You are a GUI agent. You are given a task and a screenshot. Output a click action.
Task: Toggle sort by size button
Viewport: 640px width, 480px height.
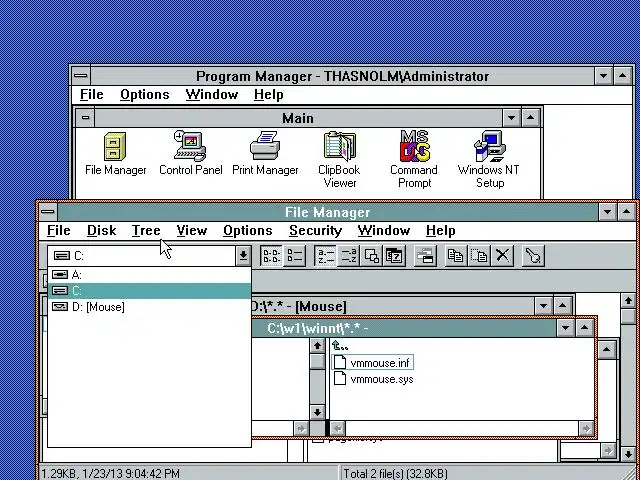click(x=371, y=256)
